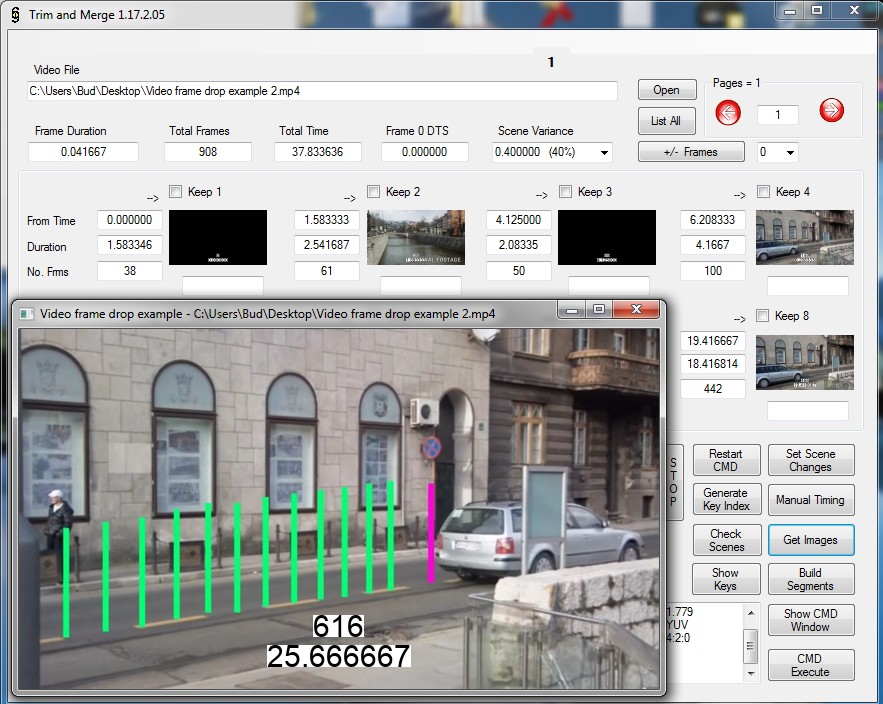This screenshot has height=704, width=883.
Task: Click Keep 4 From Time field 6.208333
Action: [713, 220]
